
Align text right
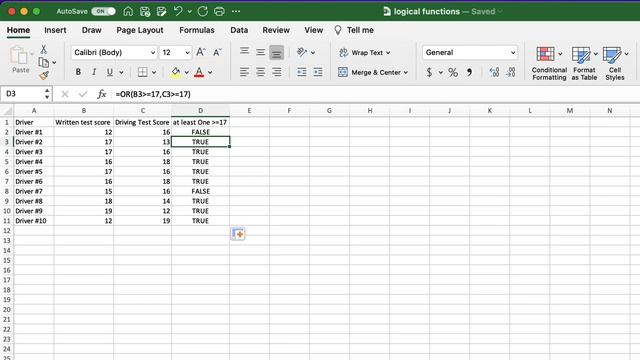coord(277,72)
